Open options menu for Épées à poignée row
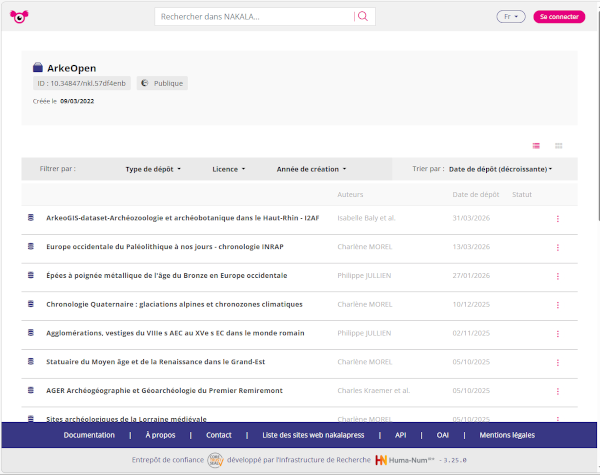The image size is (600, 475). click(558, 276)
